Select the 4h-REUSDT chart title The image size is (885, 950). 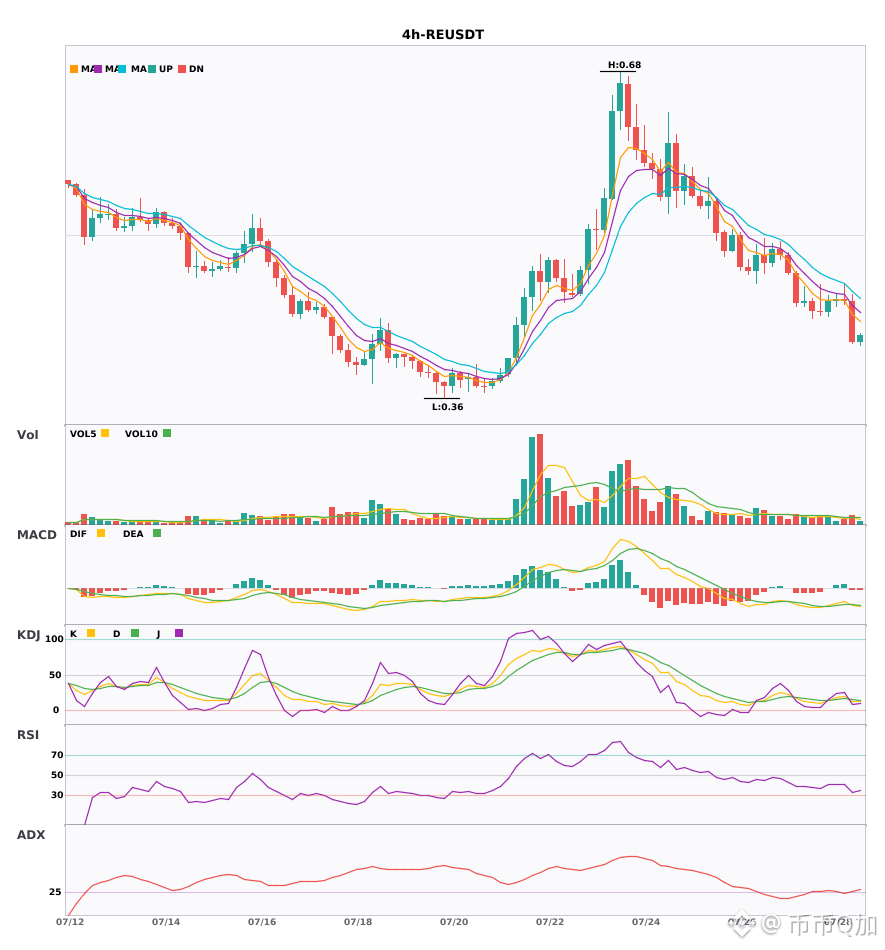[443, 35]
